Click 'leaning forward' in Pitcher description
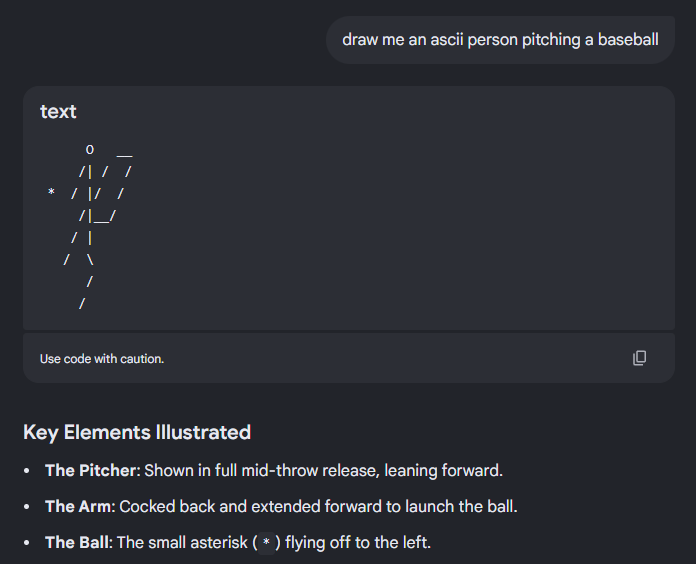Image resolution: width=696 pixels, height=564 pixels. (442, 470)
